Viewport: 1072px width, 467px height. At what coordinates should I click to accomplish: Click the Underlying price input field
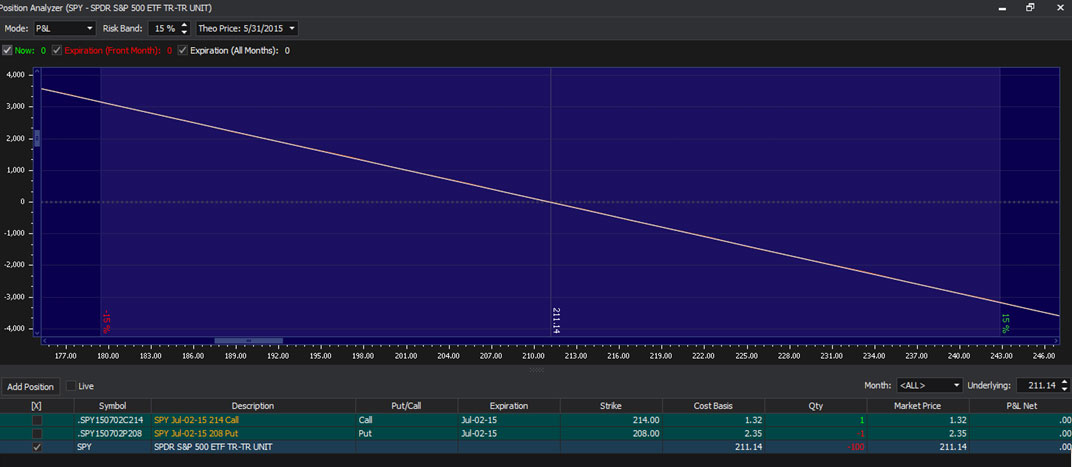tap(1036, 385)
